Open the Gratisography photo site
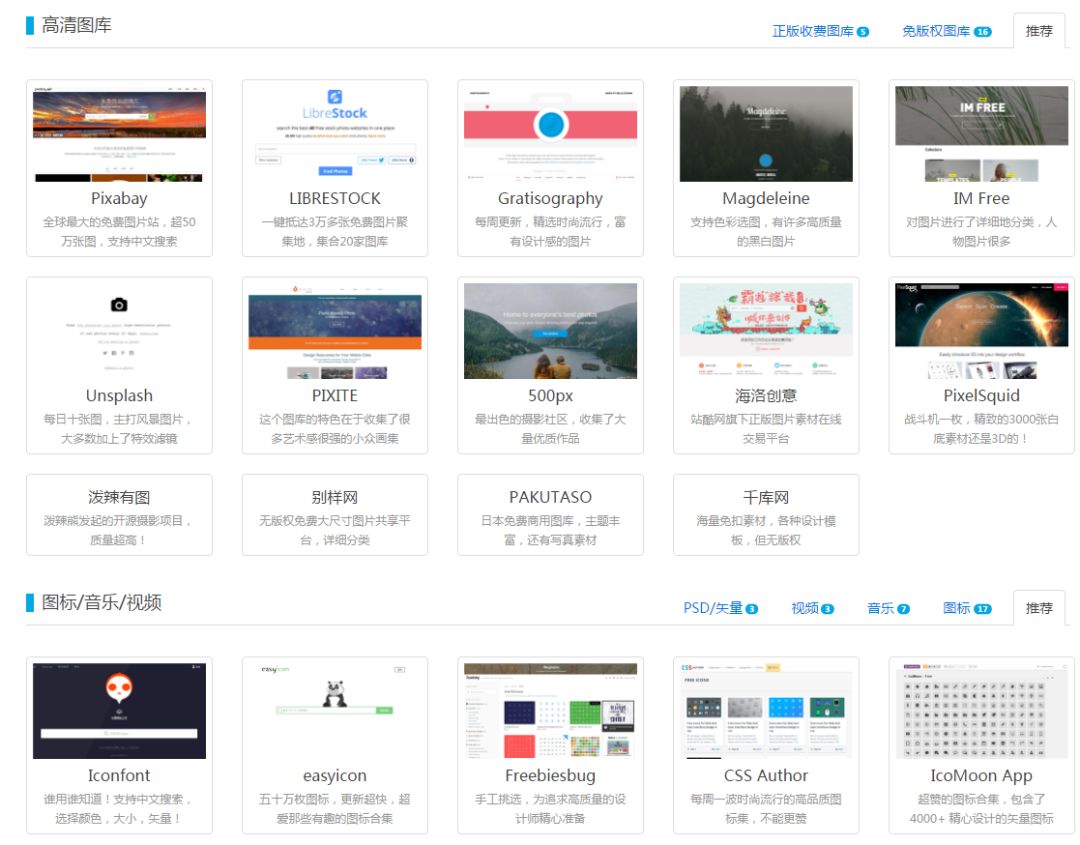This screenshot has width=1080, height=845. 551,168
